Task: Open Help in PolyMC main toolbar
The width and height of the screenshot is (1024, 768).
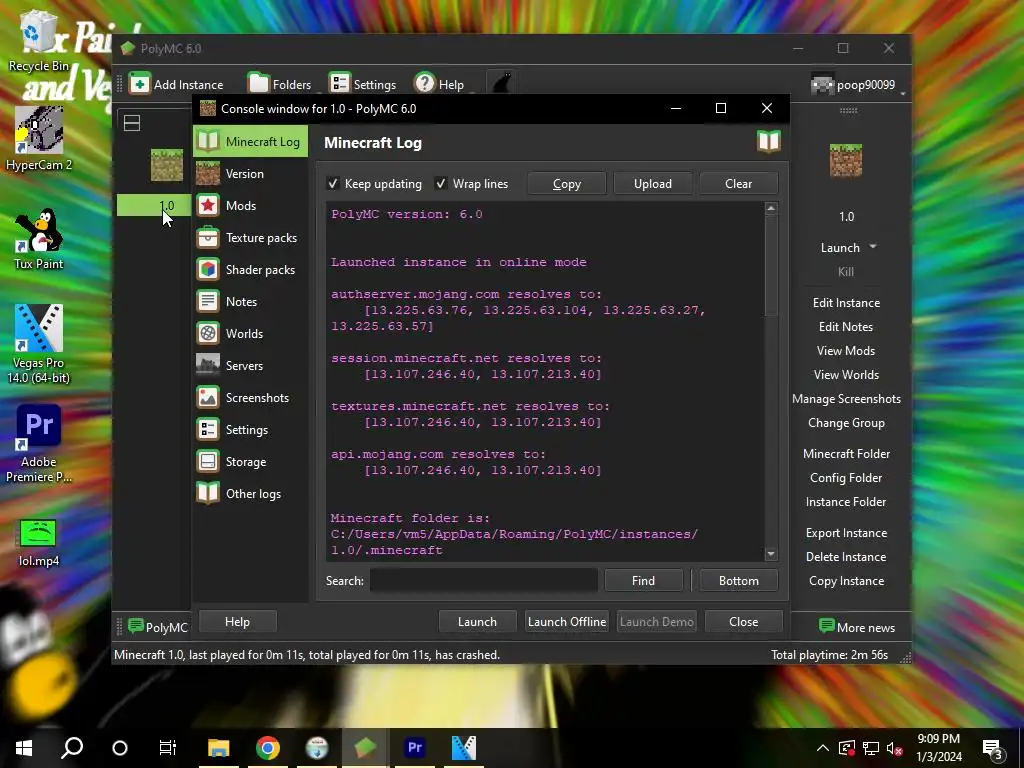Action: (x=440, y=84)
